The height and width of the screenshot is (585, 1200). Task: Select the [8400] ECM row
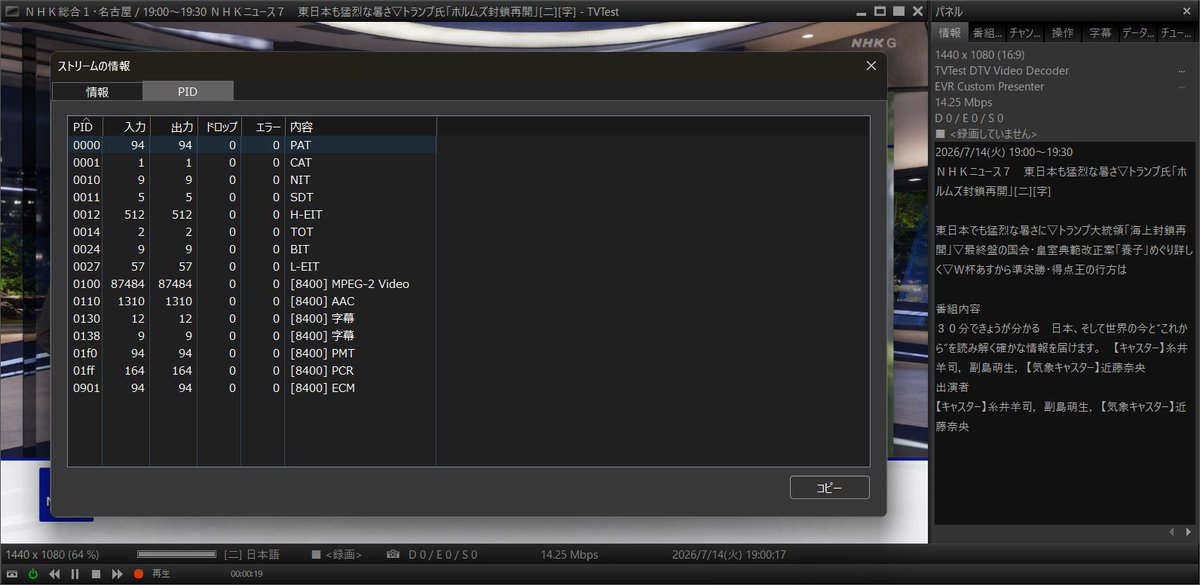(x=252, y=388)
